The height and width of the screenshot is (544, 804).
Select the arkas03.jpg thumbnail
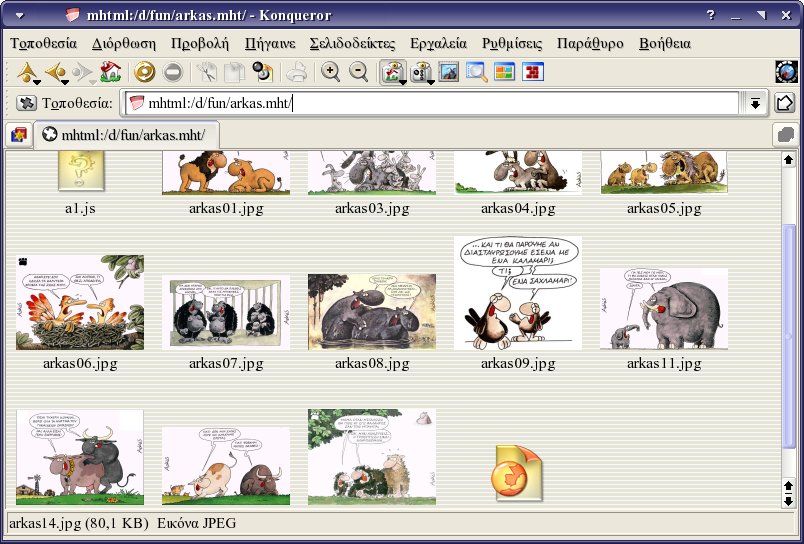(x=372, y=173)
